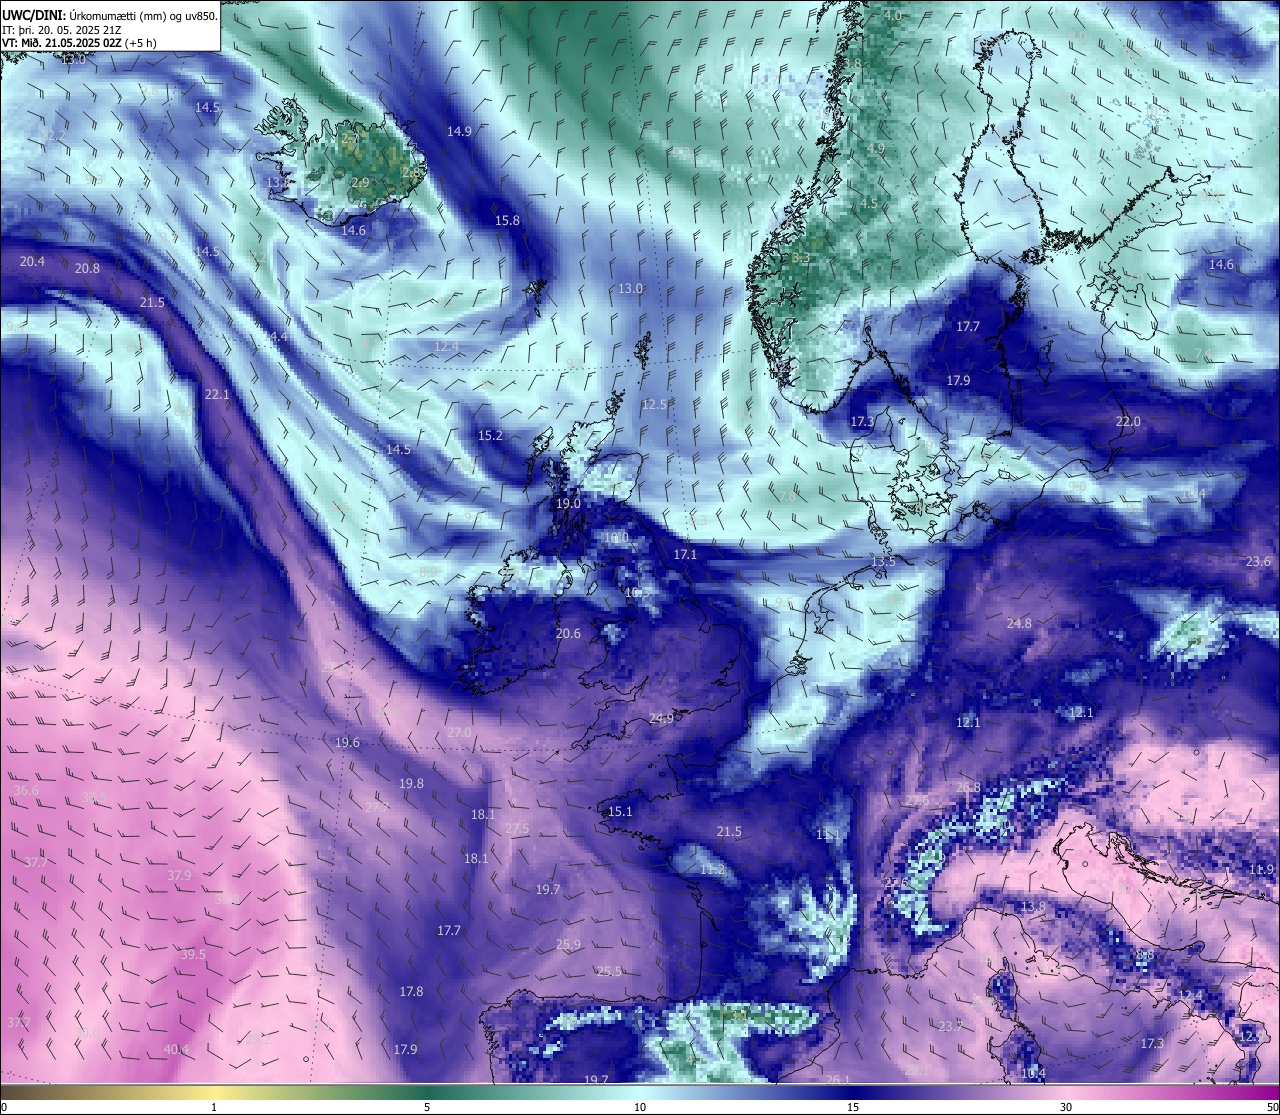Viewport: 1280px width, 1115px height.
Task: Click the 20.8 value label on map
Action: (87, 268)
